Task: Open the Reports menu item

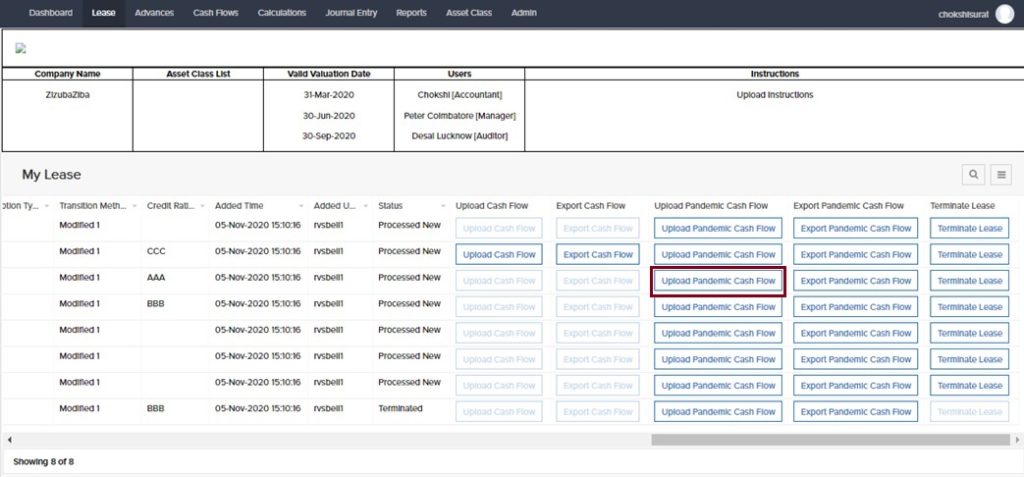Action: 410,13
